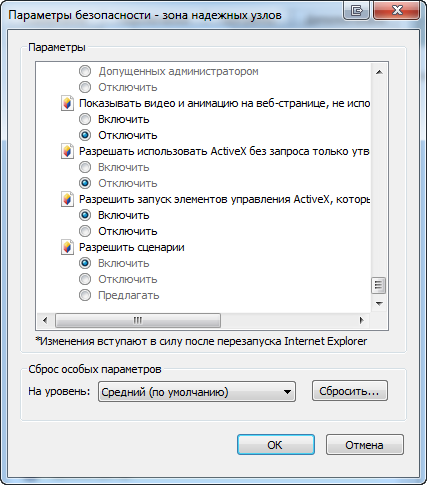Viewport: 427px width, 485px height.
Task: Click the icon beside "Показывать видео и анимацию"
Action: pyautogui.click(x=67, y=103)
